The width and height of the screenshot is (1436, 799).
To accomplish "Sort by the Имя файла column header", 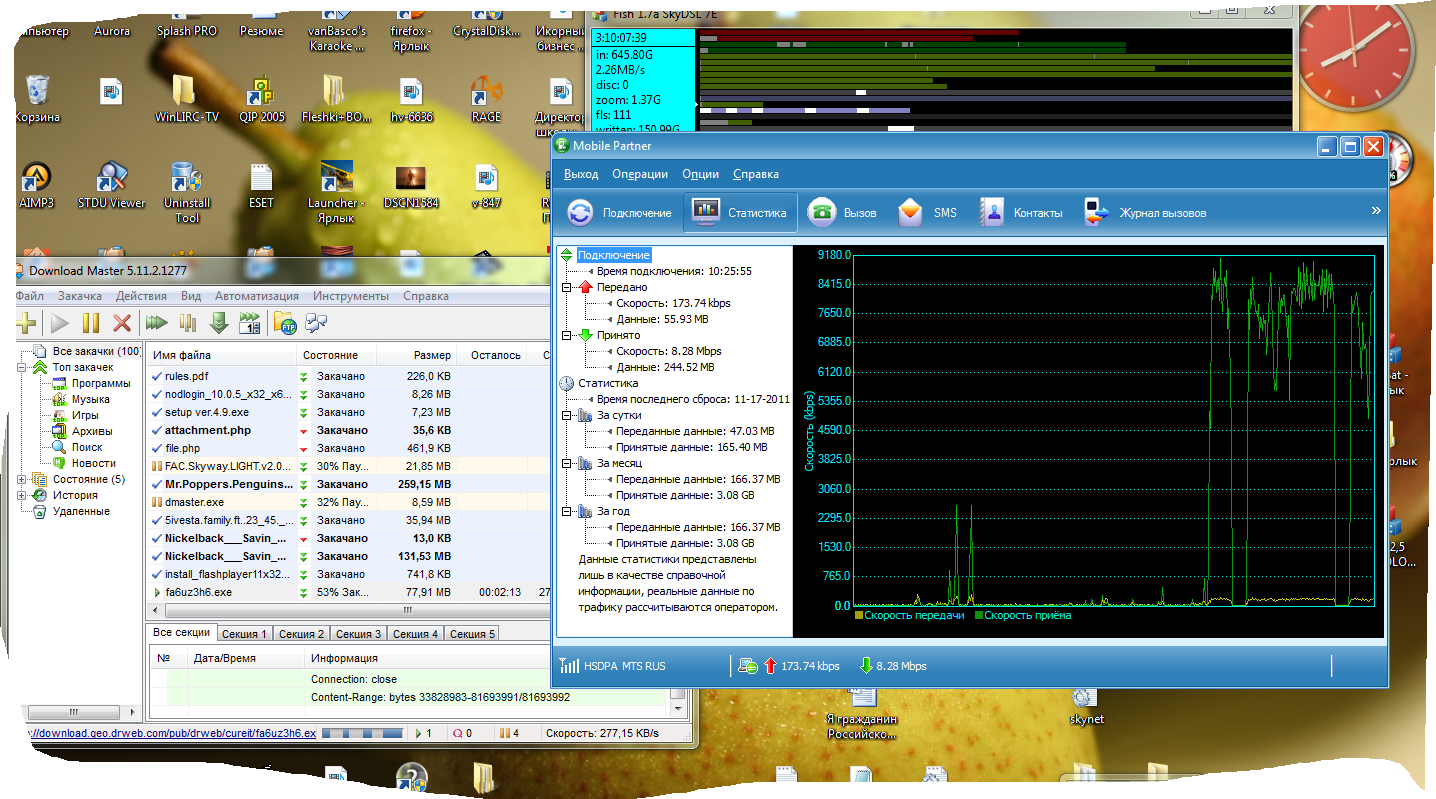I will point(222,355).
